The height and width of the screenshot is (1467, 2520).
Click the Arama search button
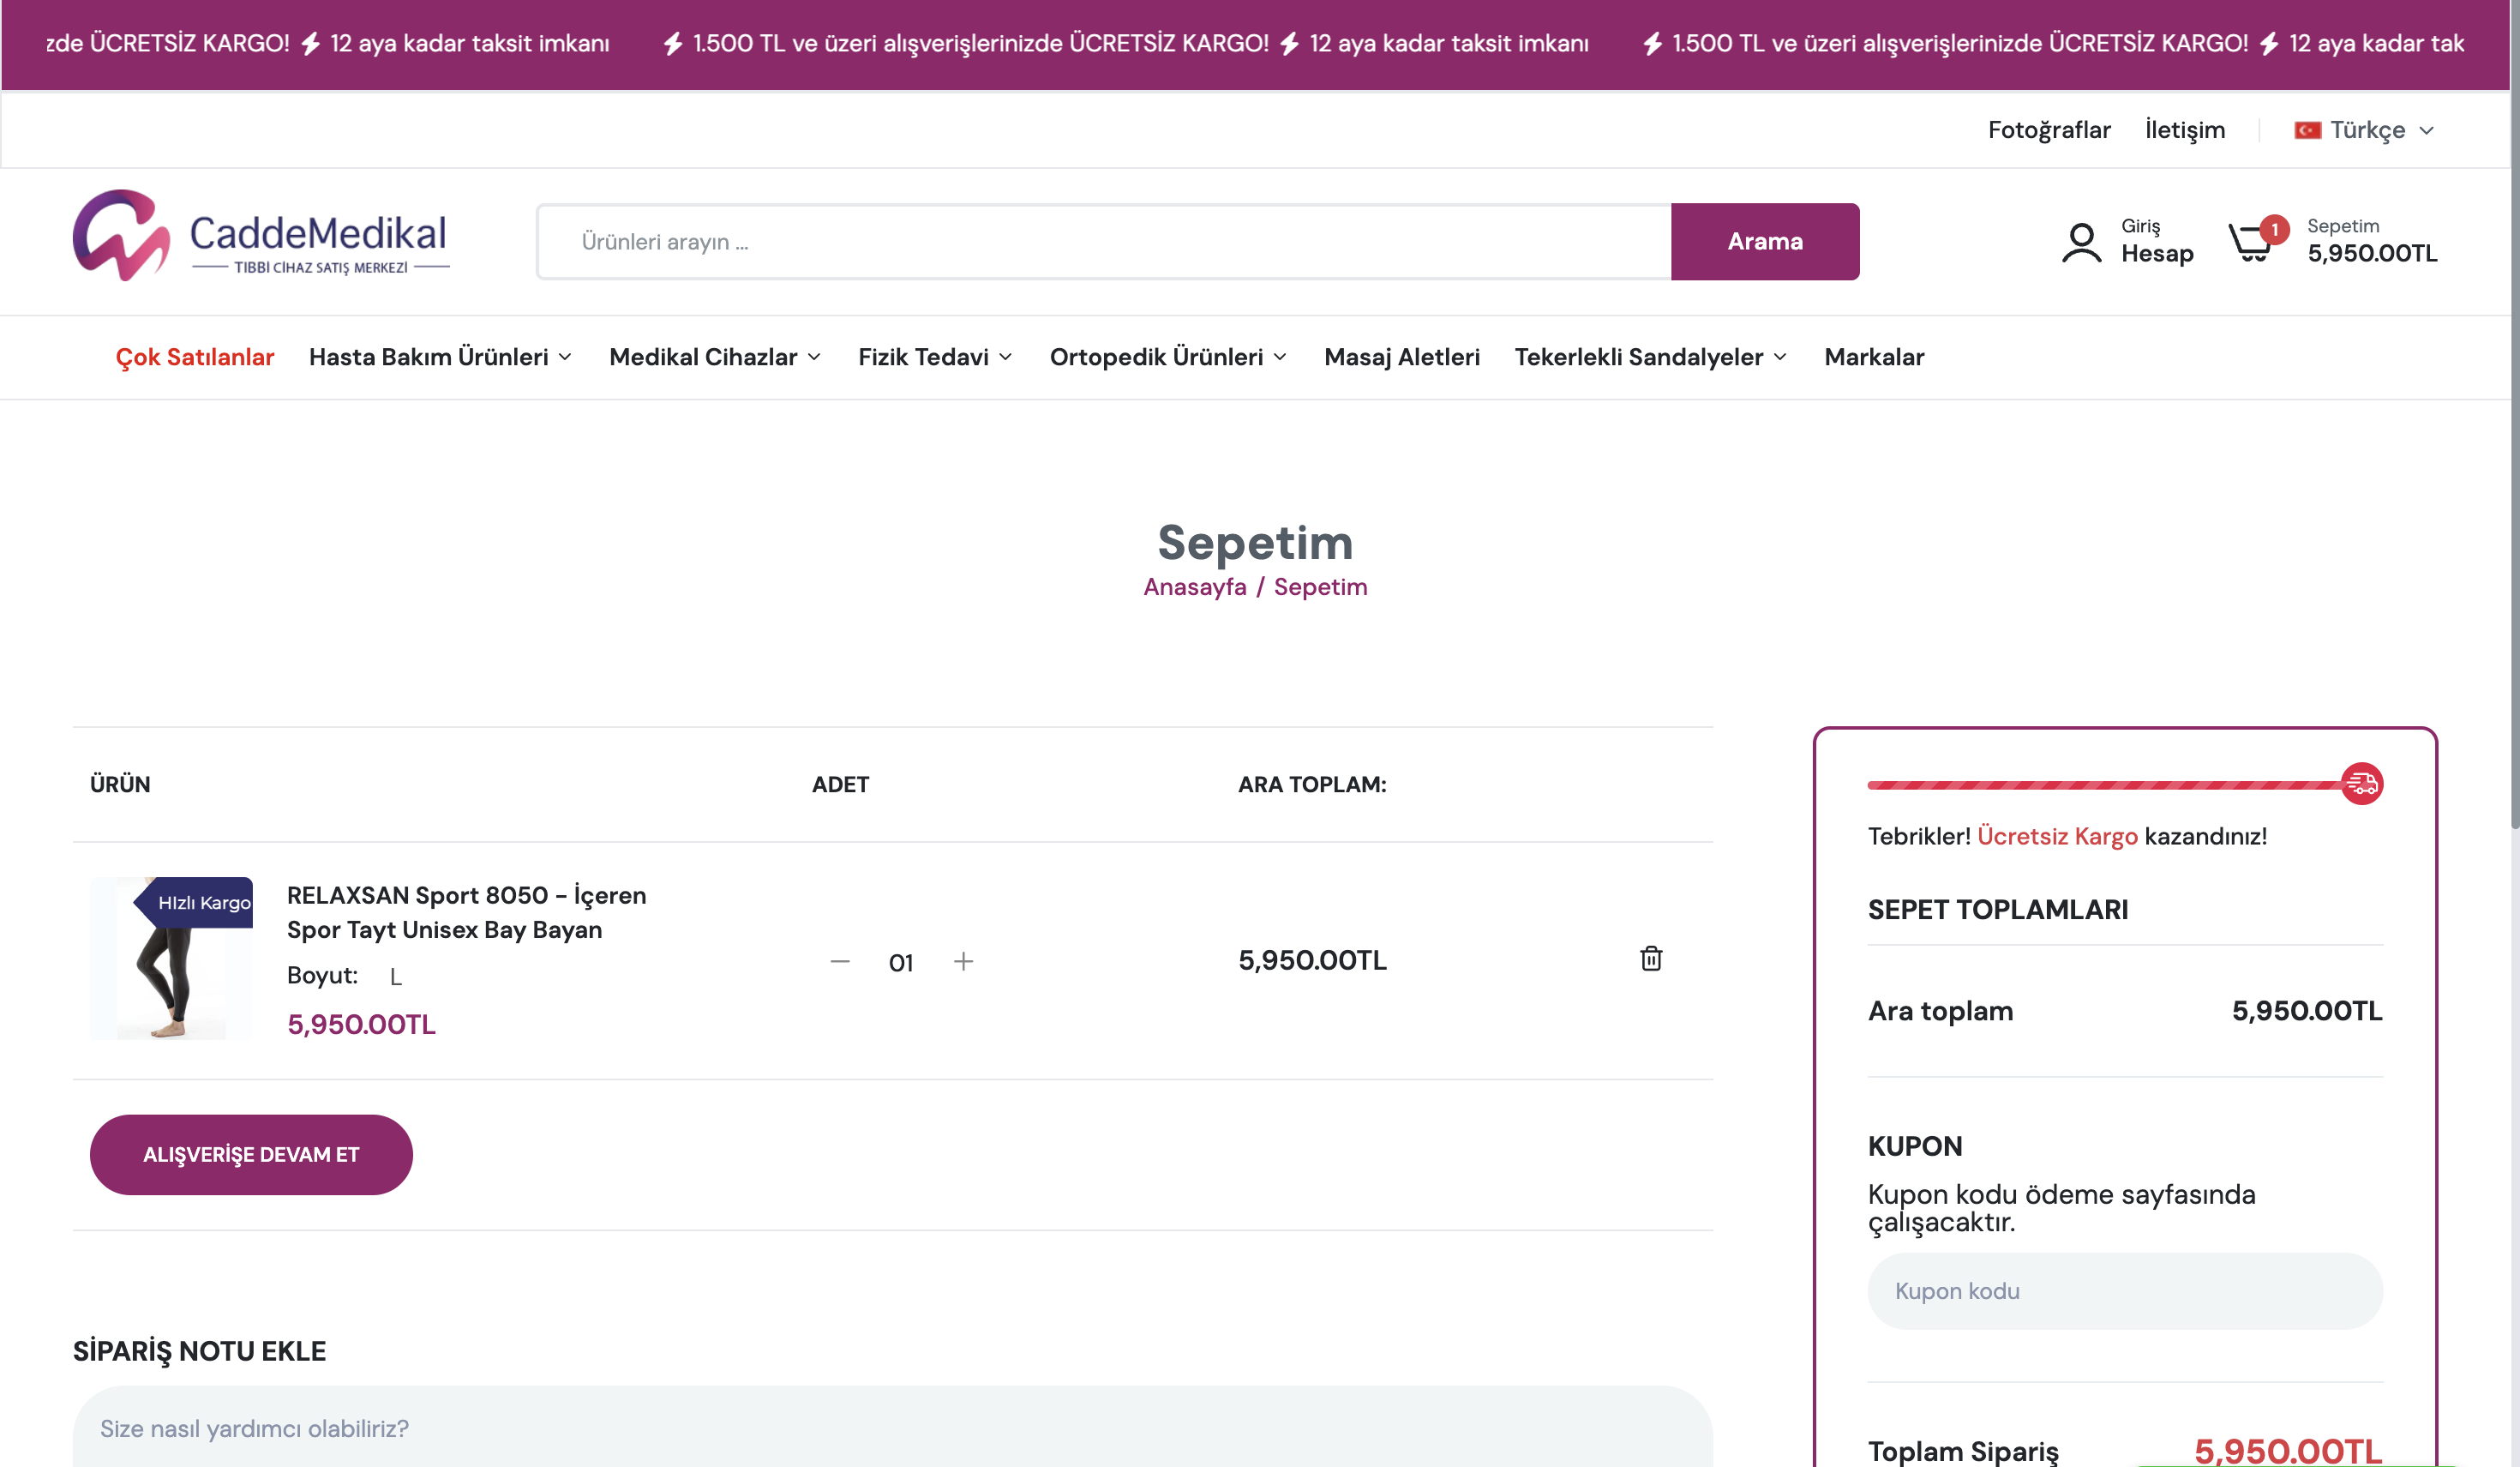tap(1765, 241)
